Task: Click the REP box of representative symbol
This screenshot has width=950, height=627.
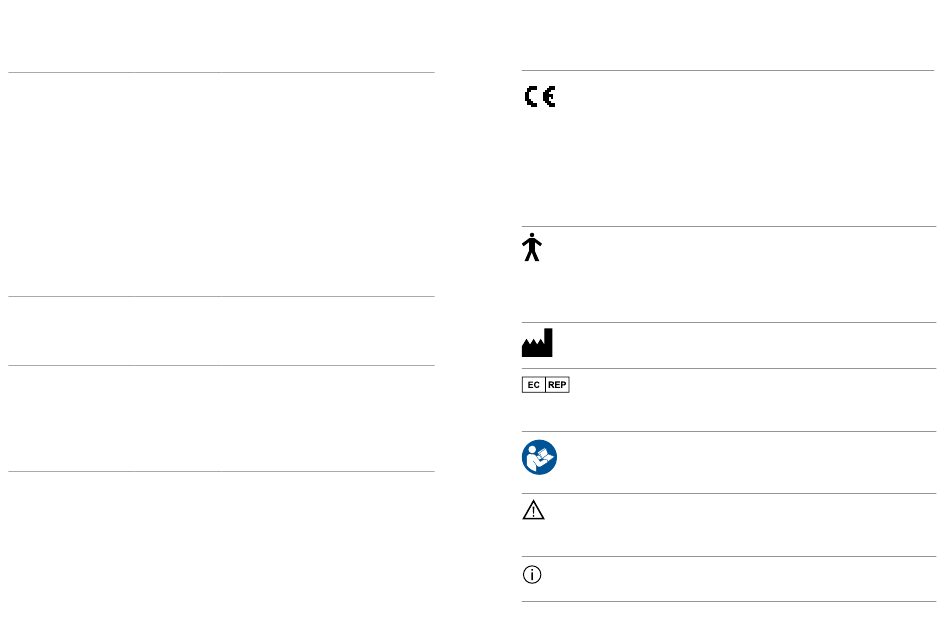Action: pyautogui.click(x=557, y=385)
